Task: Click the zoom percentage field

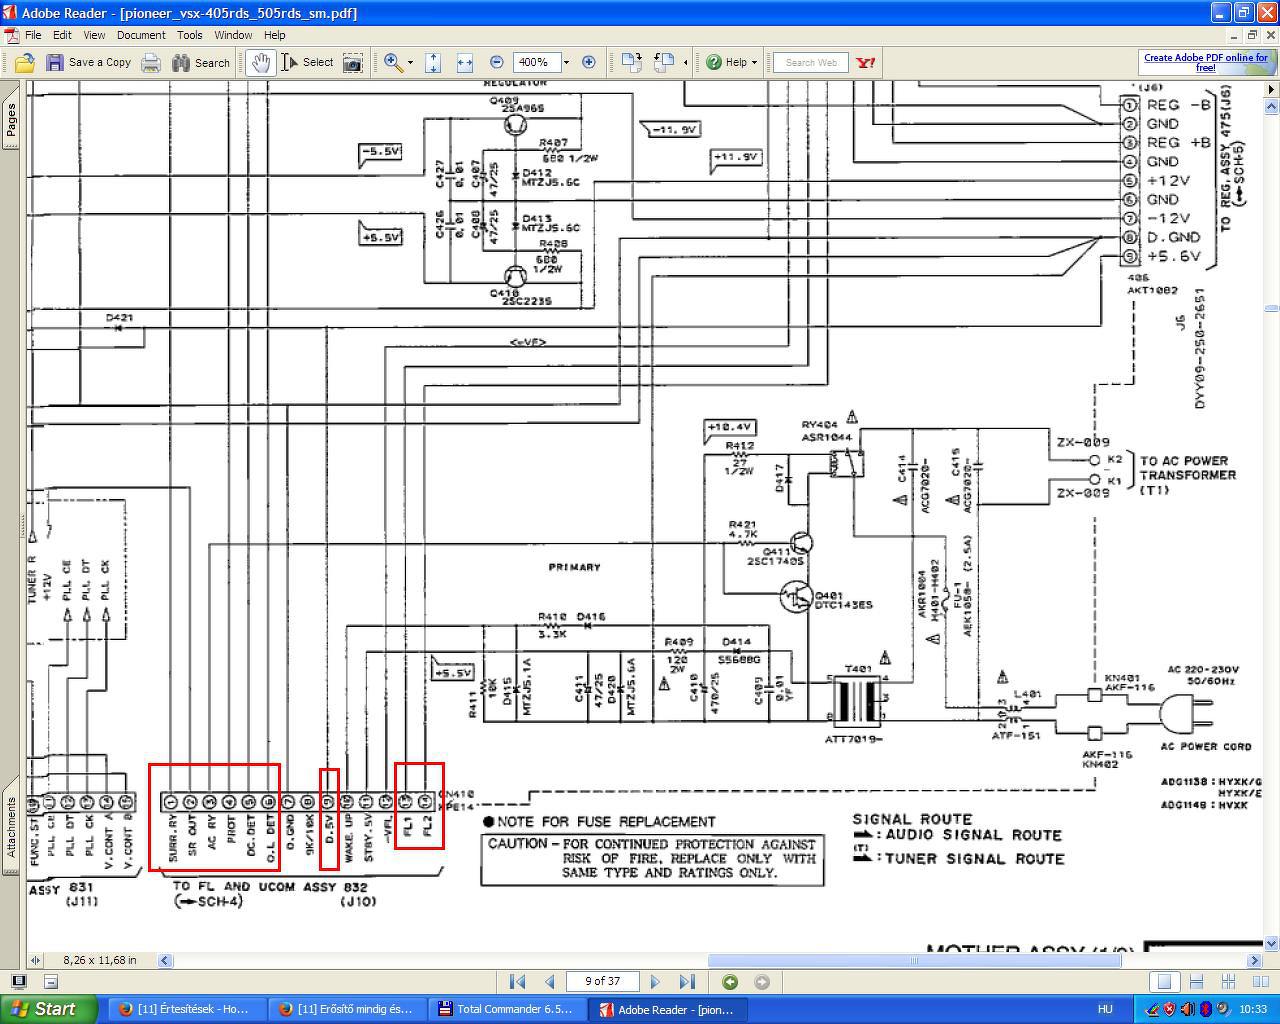Action: (536, 62)
